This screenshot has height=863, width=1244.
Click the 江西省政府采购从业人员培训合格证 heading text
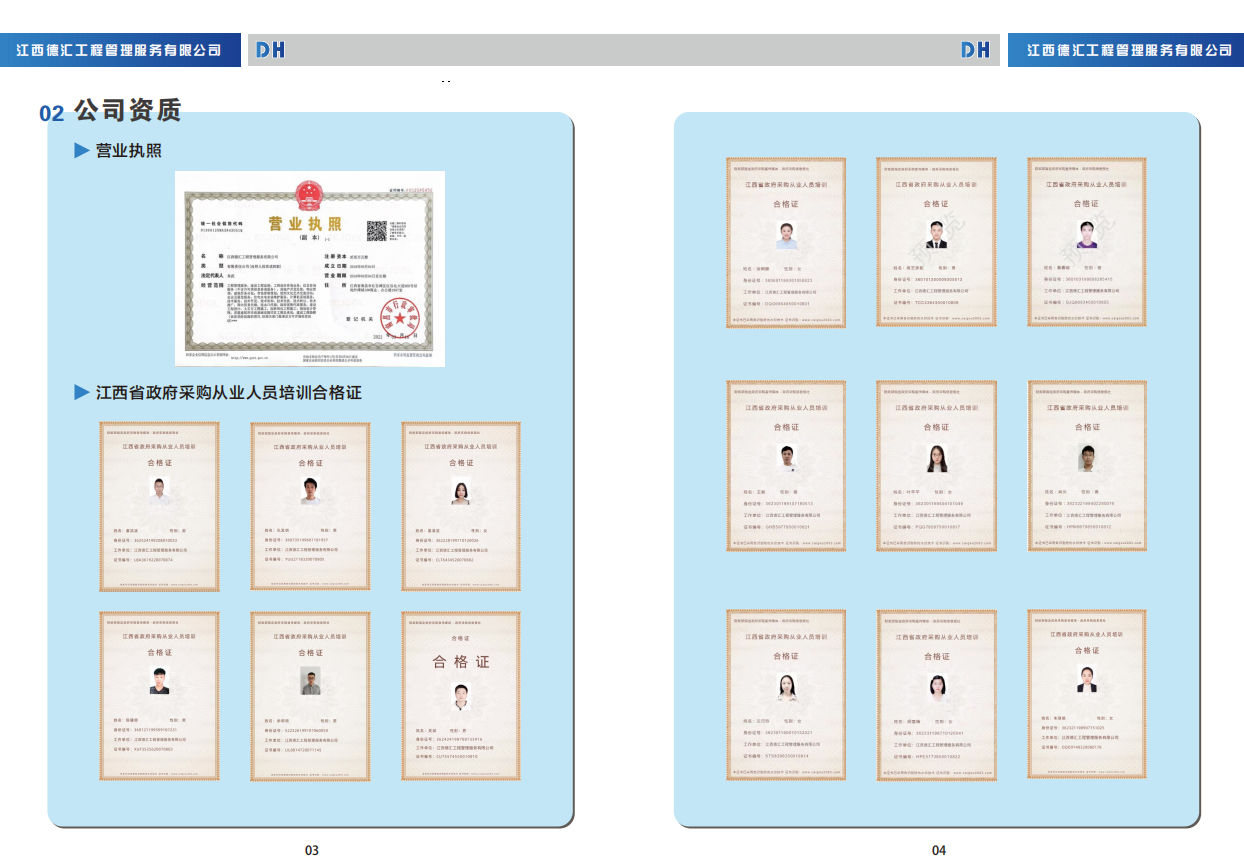point(228,392)
